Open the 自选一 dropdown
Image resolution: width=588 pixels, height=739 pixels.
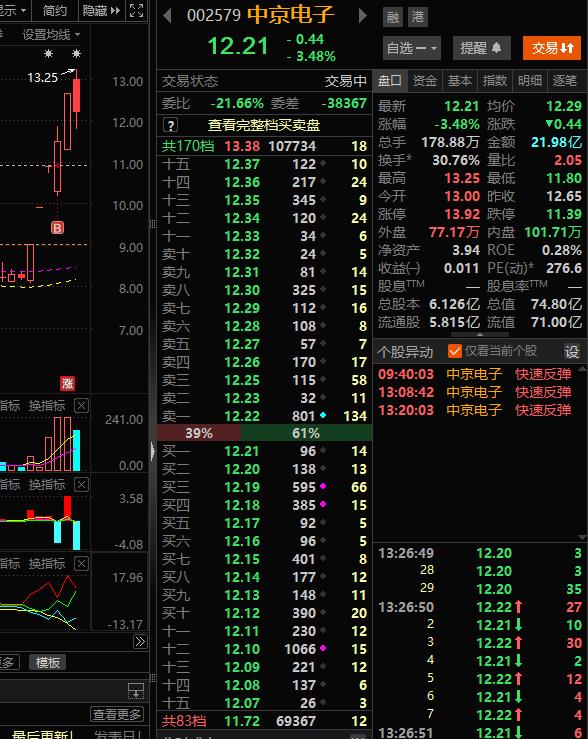tap(412, 48)
